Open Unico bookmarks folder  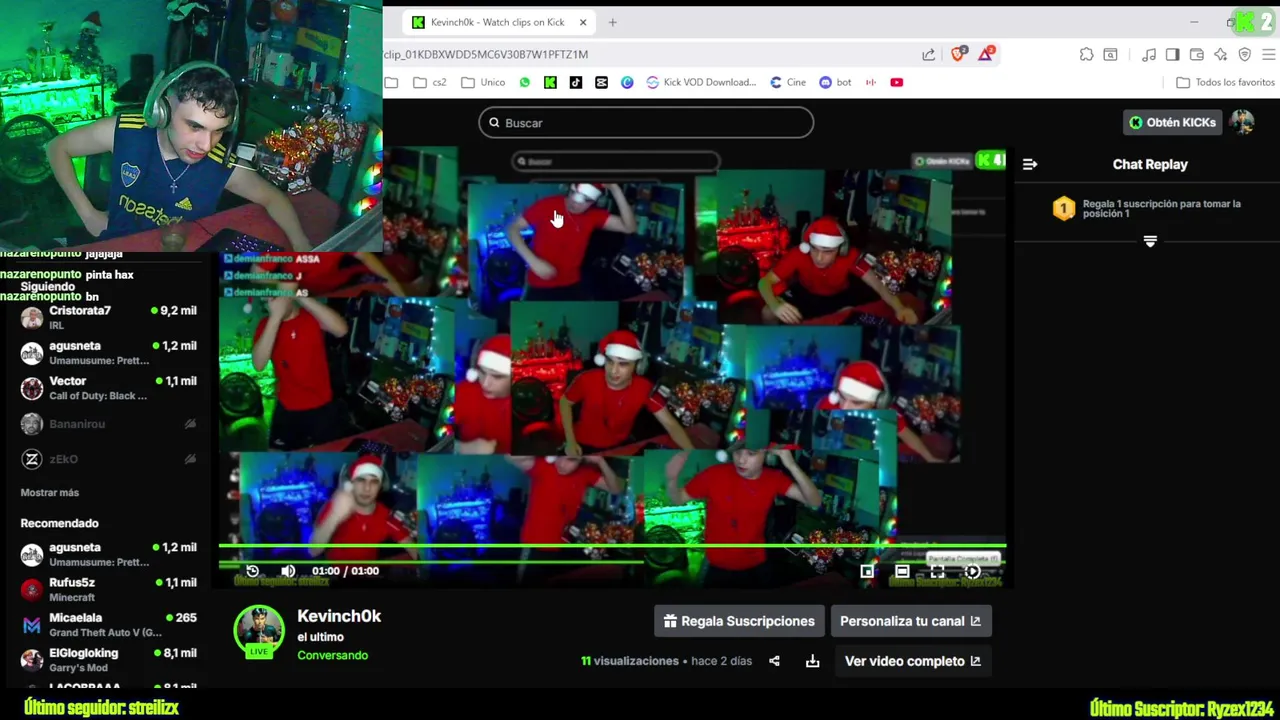click(x=483, y=82)
